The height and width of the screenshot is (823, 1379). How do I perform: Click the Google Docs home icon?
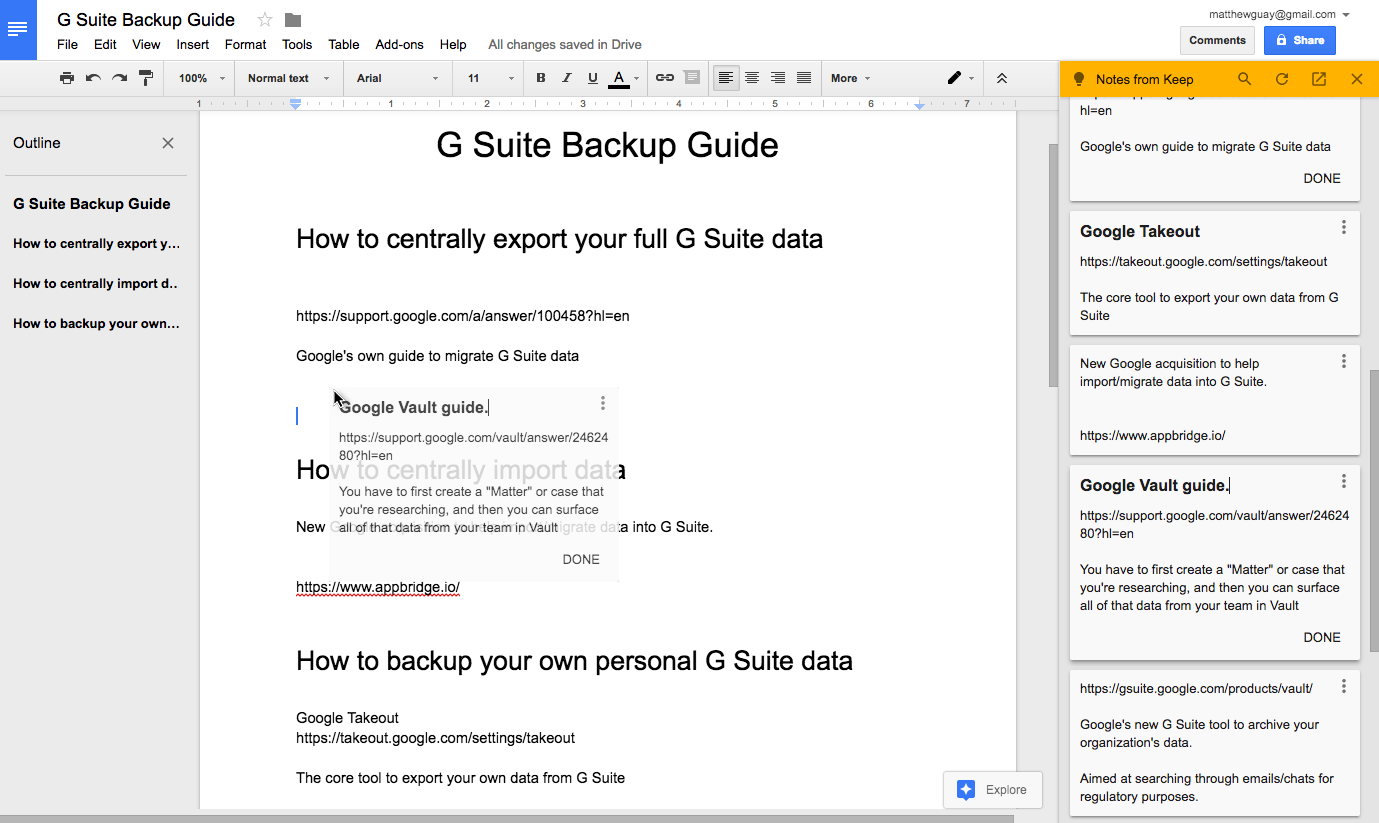coord(18,29)
